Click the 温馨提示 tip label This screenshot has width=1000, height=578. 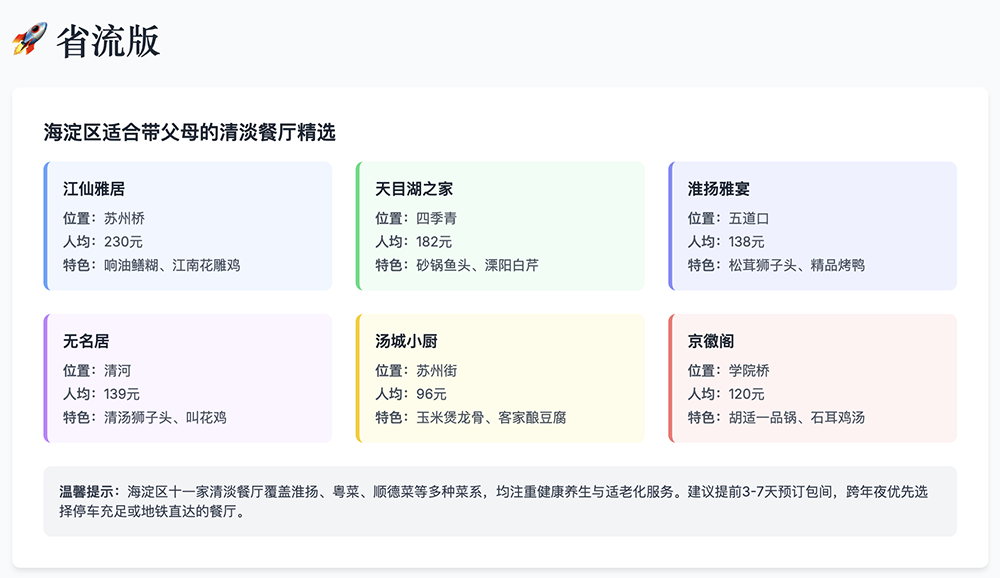88,491
